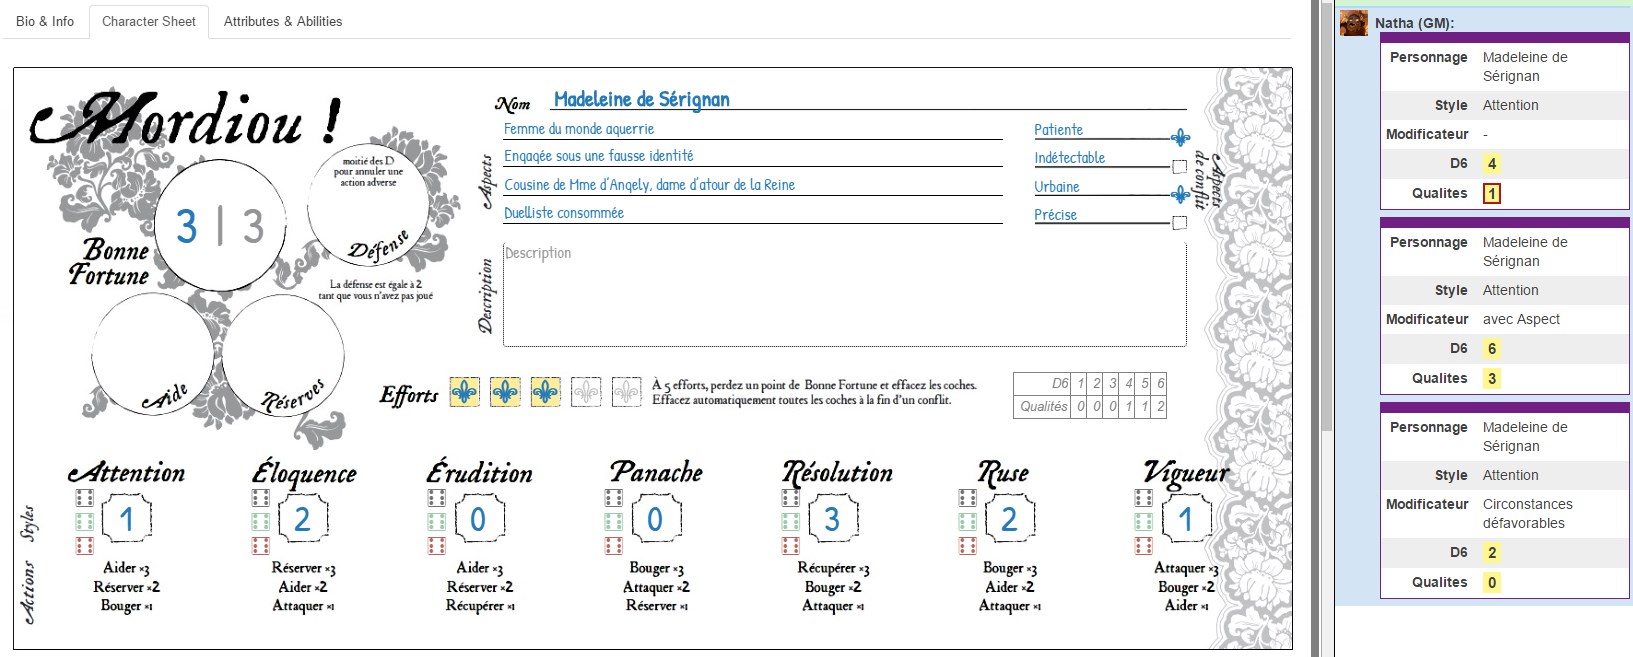The image size is (1633, 657).
Task: Click the Aide circle field
Action: coord(152,355)
